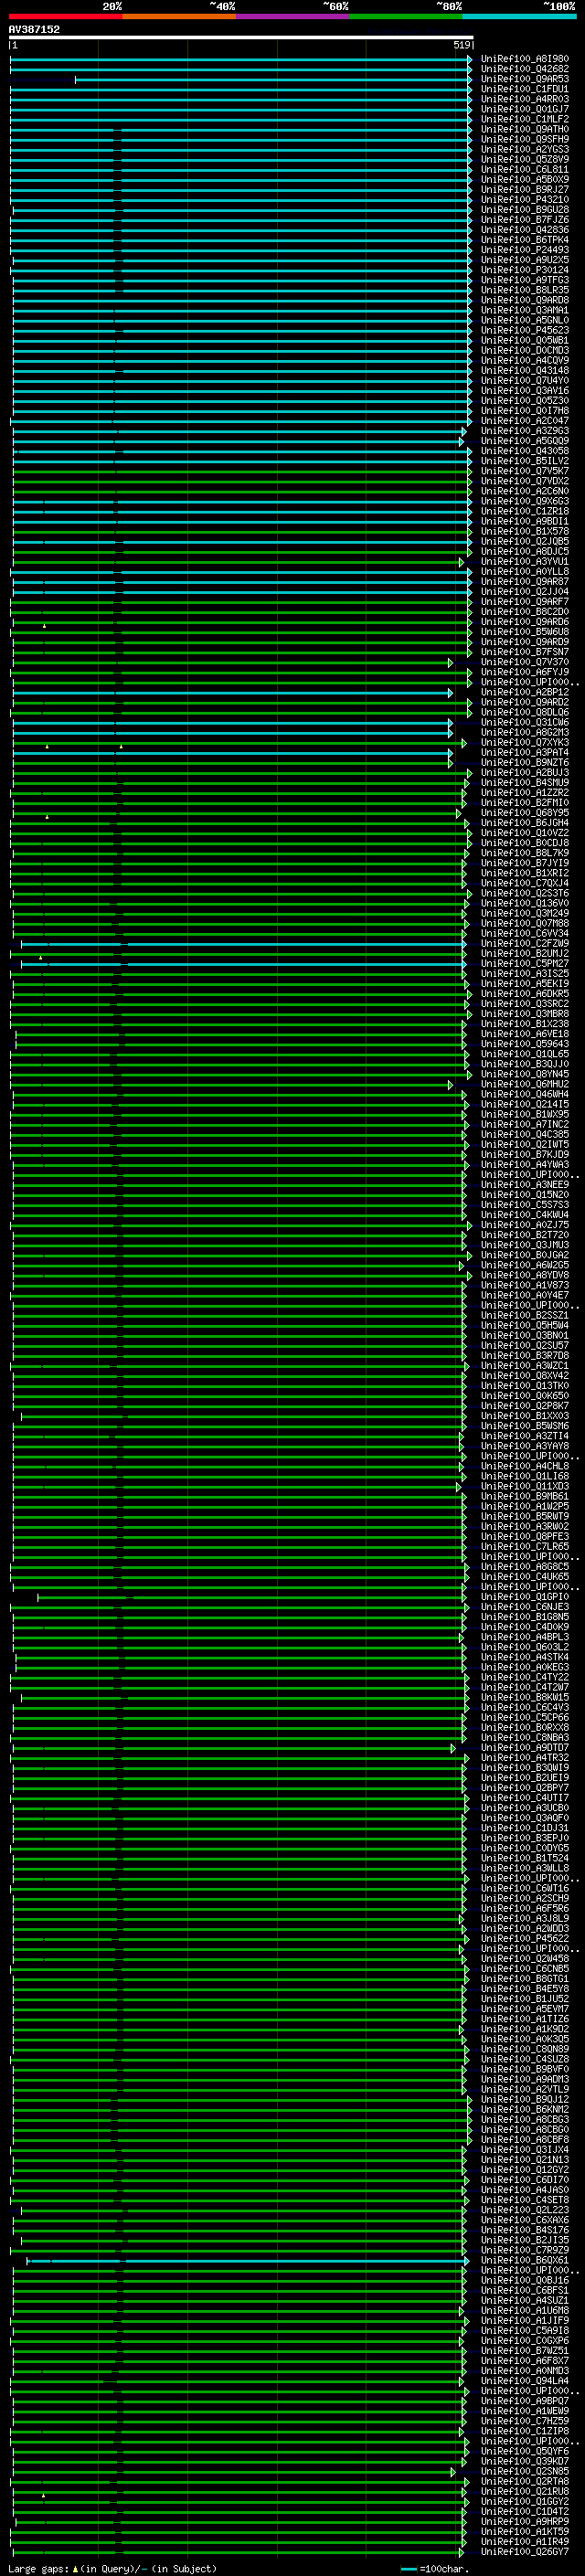This screenshot has width=585, height=2576.
Task: Open hit UniRef100_Q01GJ7
Action: [x=525, y=109]
